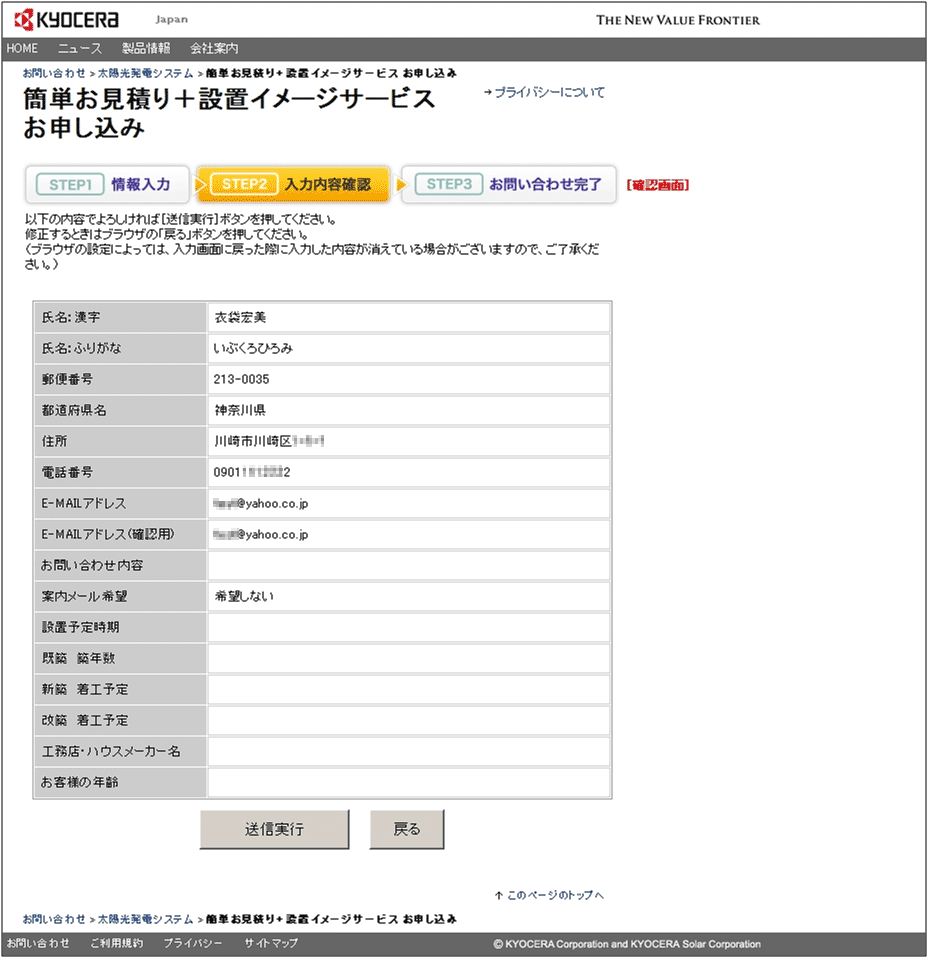Screen dimensions: 928x958
Task: Click the prefecture value 神奈川県
Action: point(240,410)
